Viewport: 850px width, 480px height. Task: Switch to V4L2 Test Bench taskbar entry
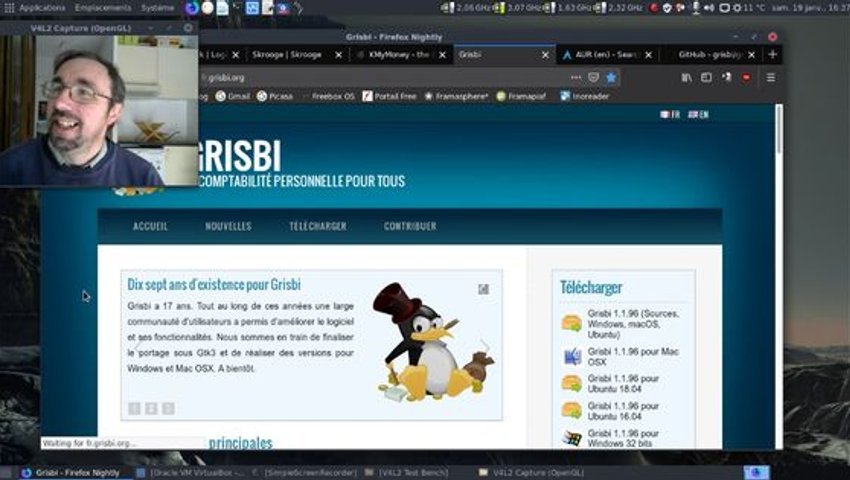click(407, 473)
